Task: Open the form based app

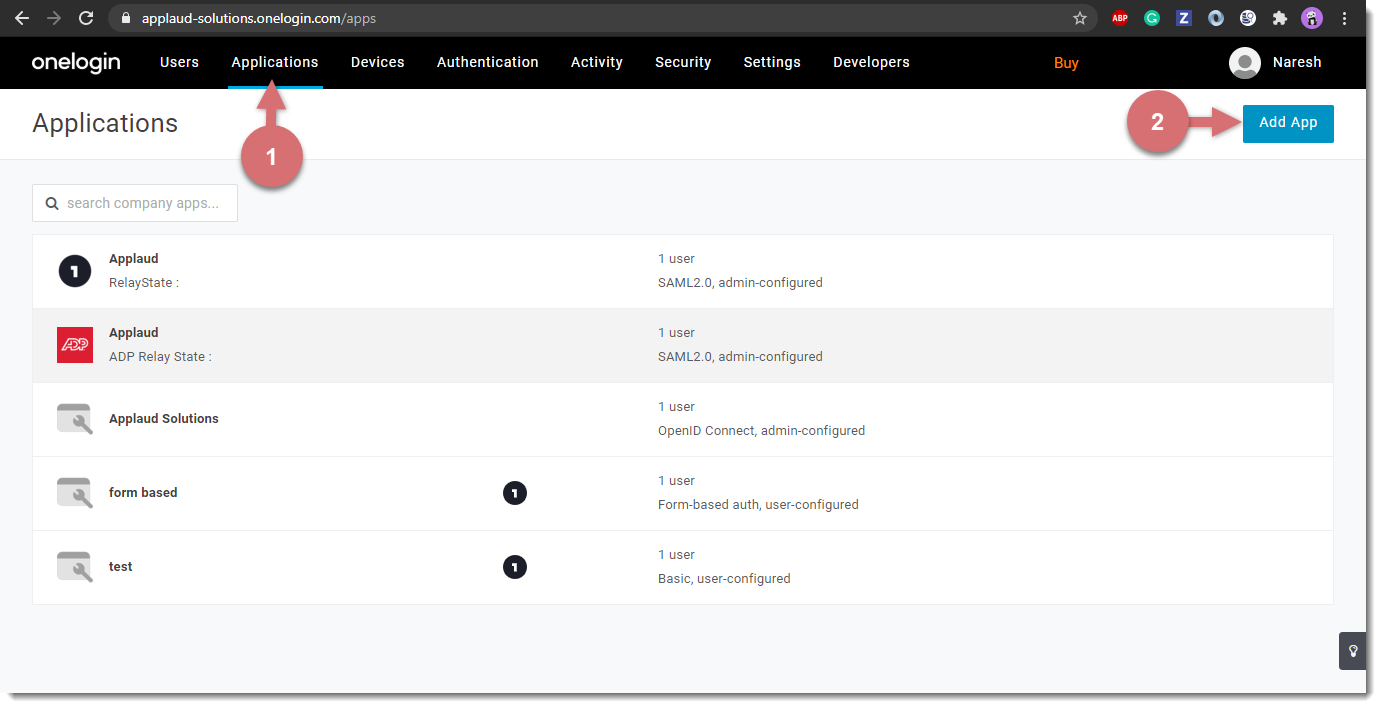Action: [683, 493]
